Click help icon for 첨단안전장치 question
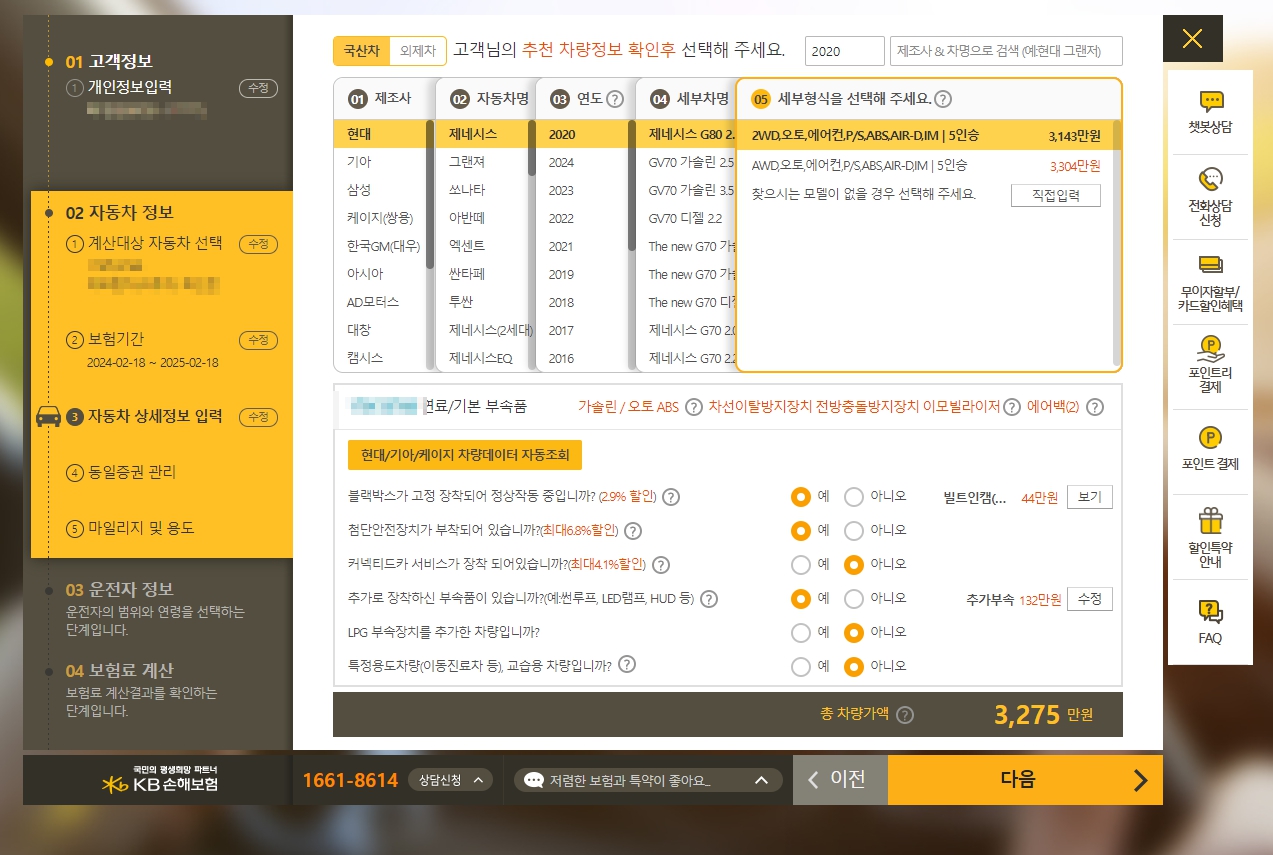1273x855 pixels. (632, 531)
